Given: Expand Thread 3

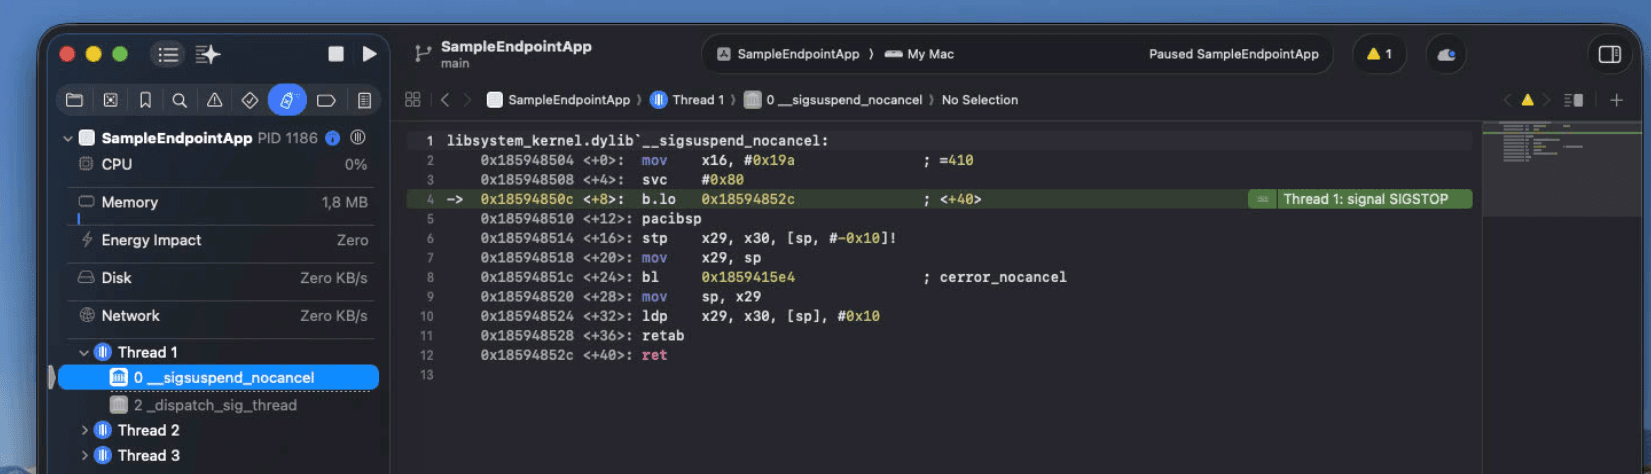Looking at the screenshot, I should [x=84, y=455].
